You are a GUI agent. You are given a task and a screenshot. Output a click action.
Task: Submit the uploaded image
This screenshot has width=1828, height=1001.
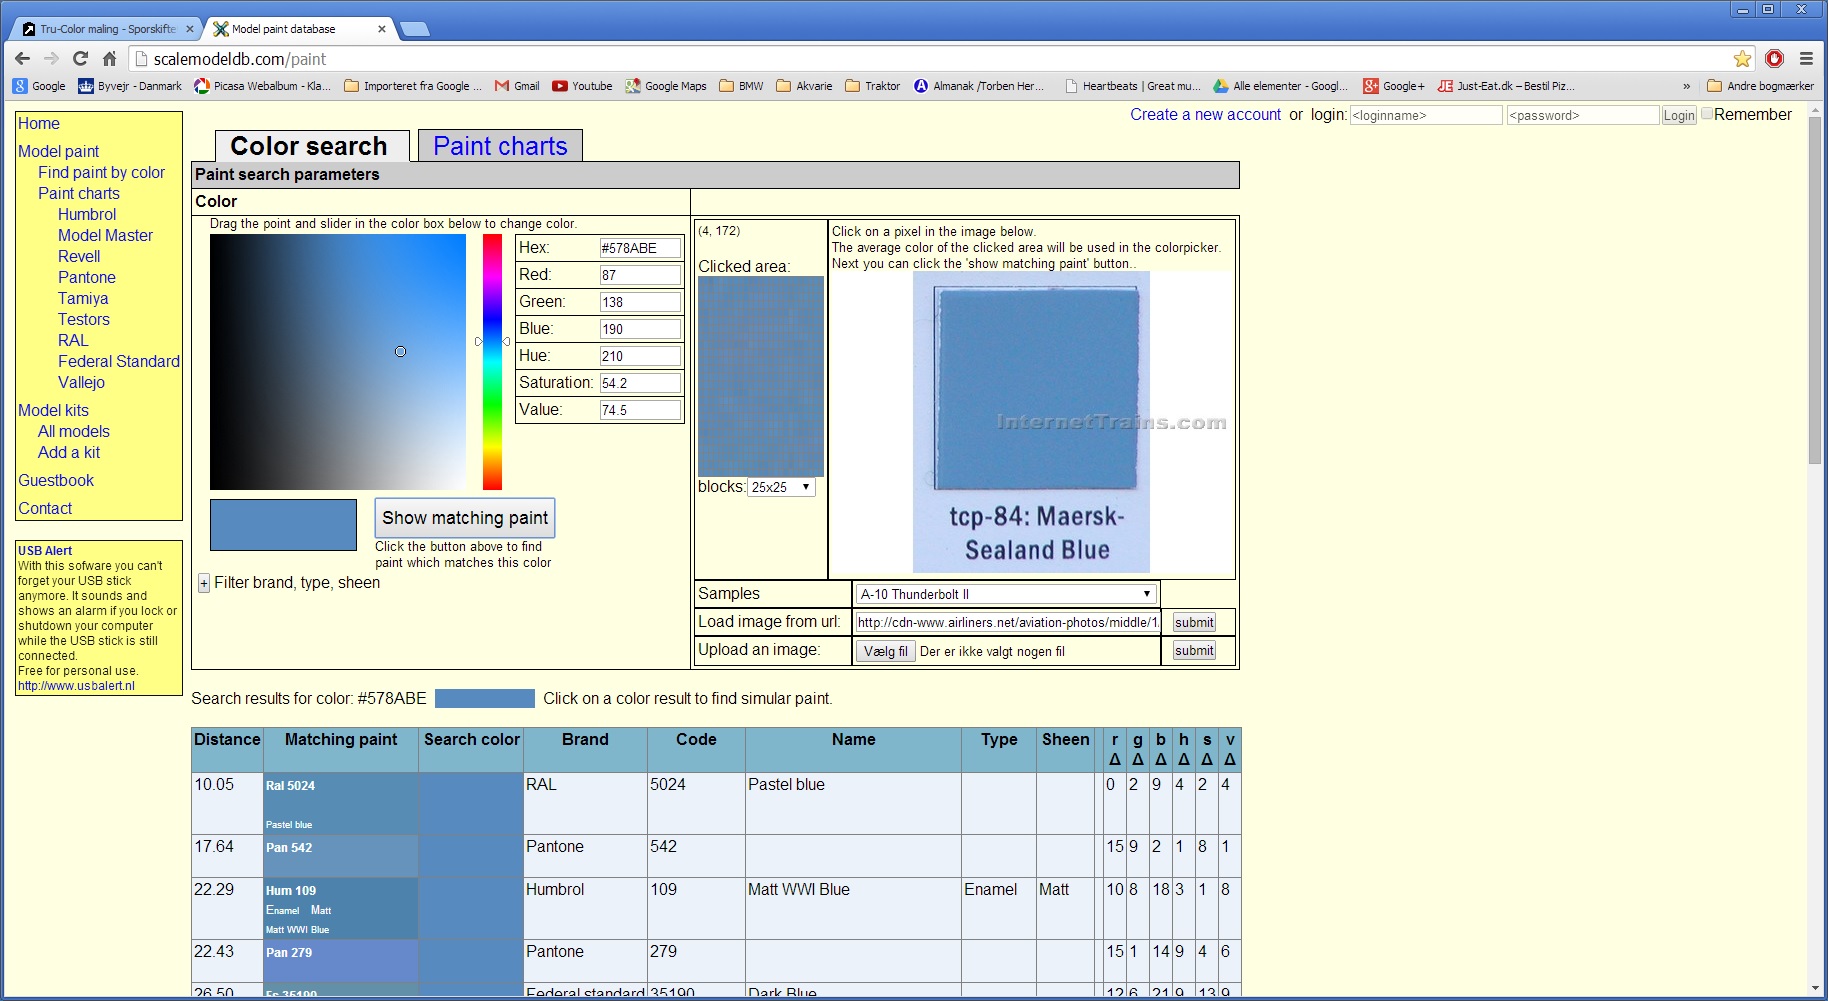click(1194, 650)
